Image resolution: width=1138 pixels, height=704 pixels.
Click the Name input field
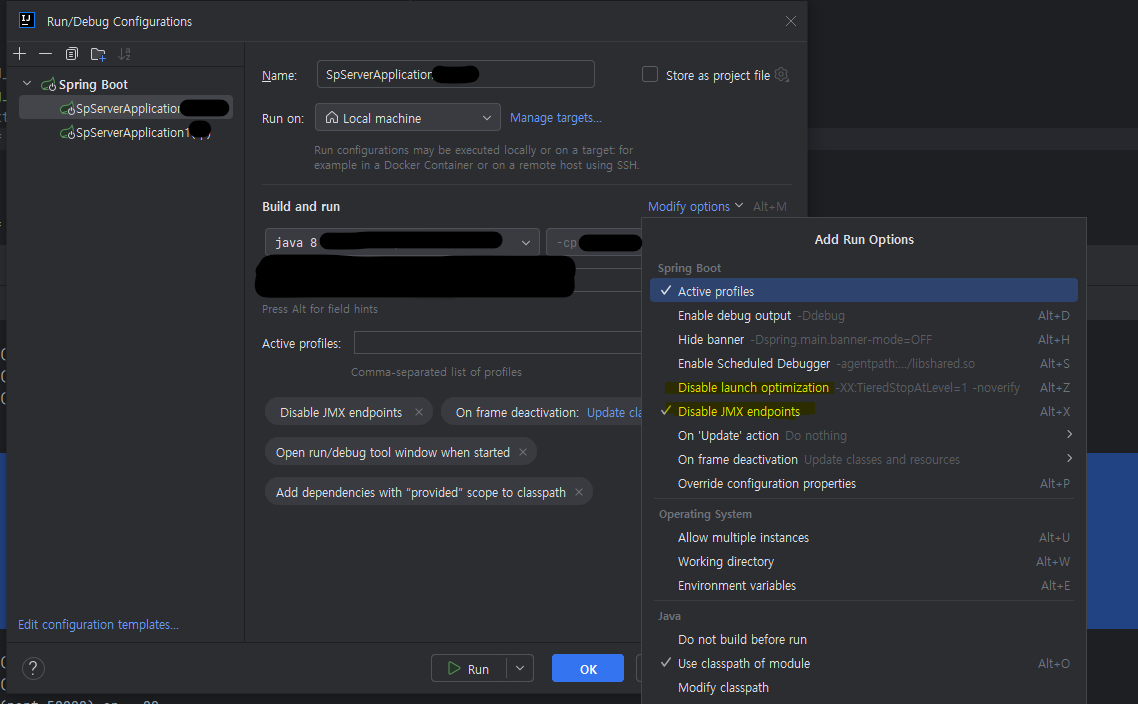point(455,74)
